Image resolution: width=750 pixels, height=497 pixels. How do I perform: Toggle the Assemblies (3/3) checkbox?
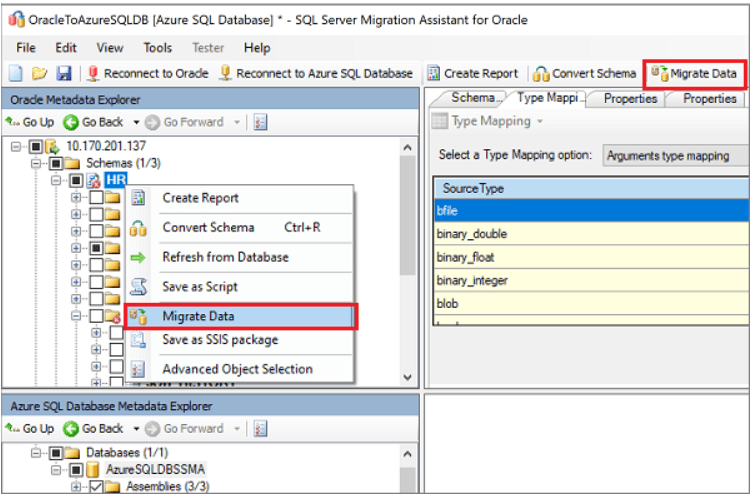click(96, 487)
